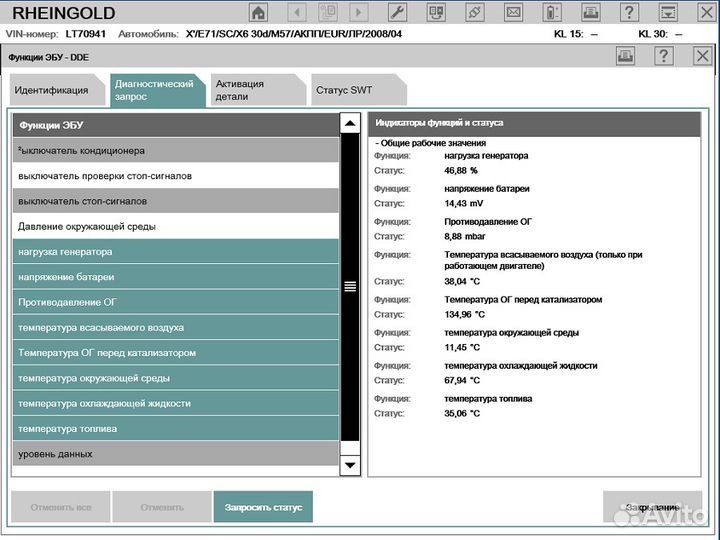Go to the Home screen icon
Screen dimensions: 720x540
pos(259,12)
